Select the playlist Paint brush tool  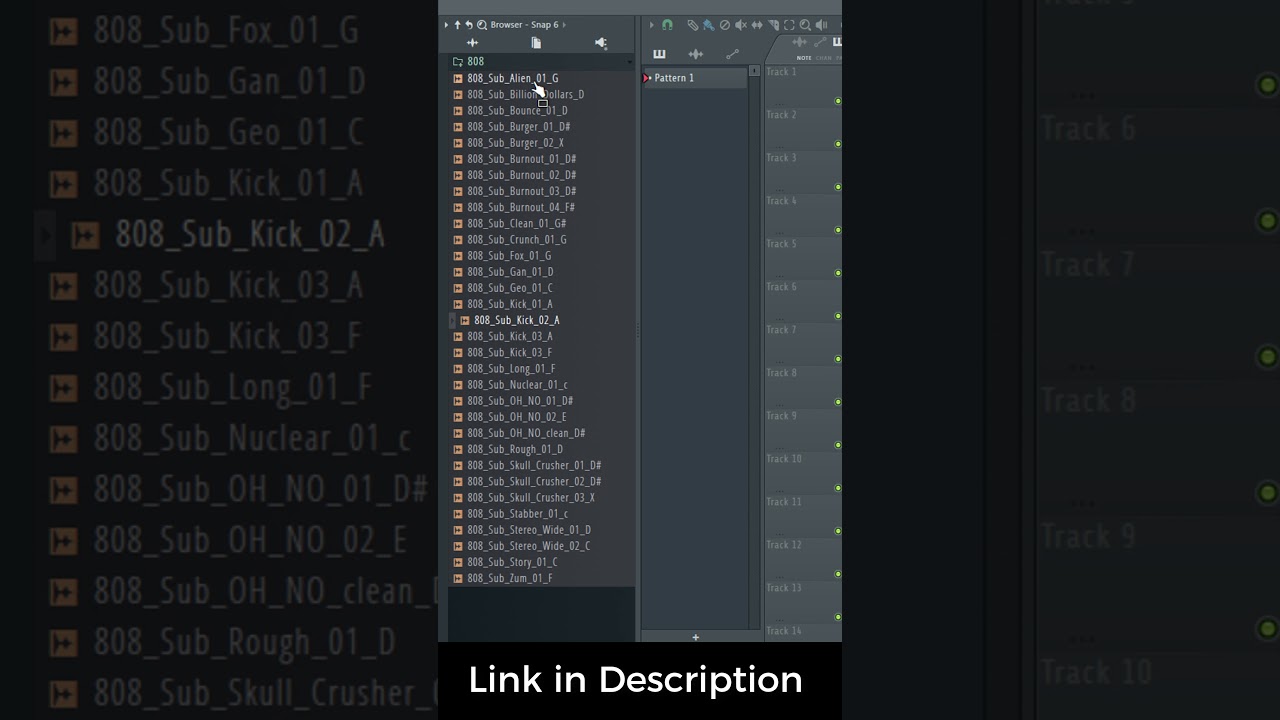708,25
